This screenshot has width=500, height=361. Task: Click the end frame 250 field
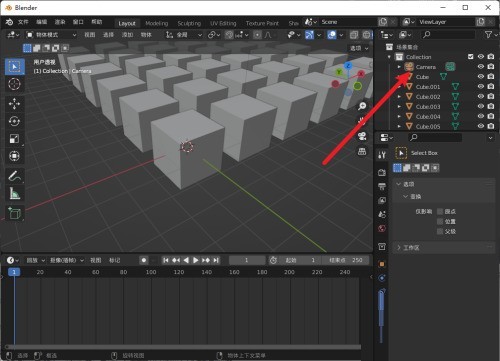tap(346, 260)
